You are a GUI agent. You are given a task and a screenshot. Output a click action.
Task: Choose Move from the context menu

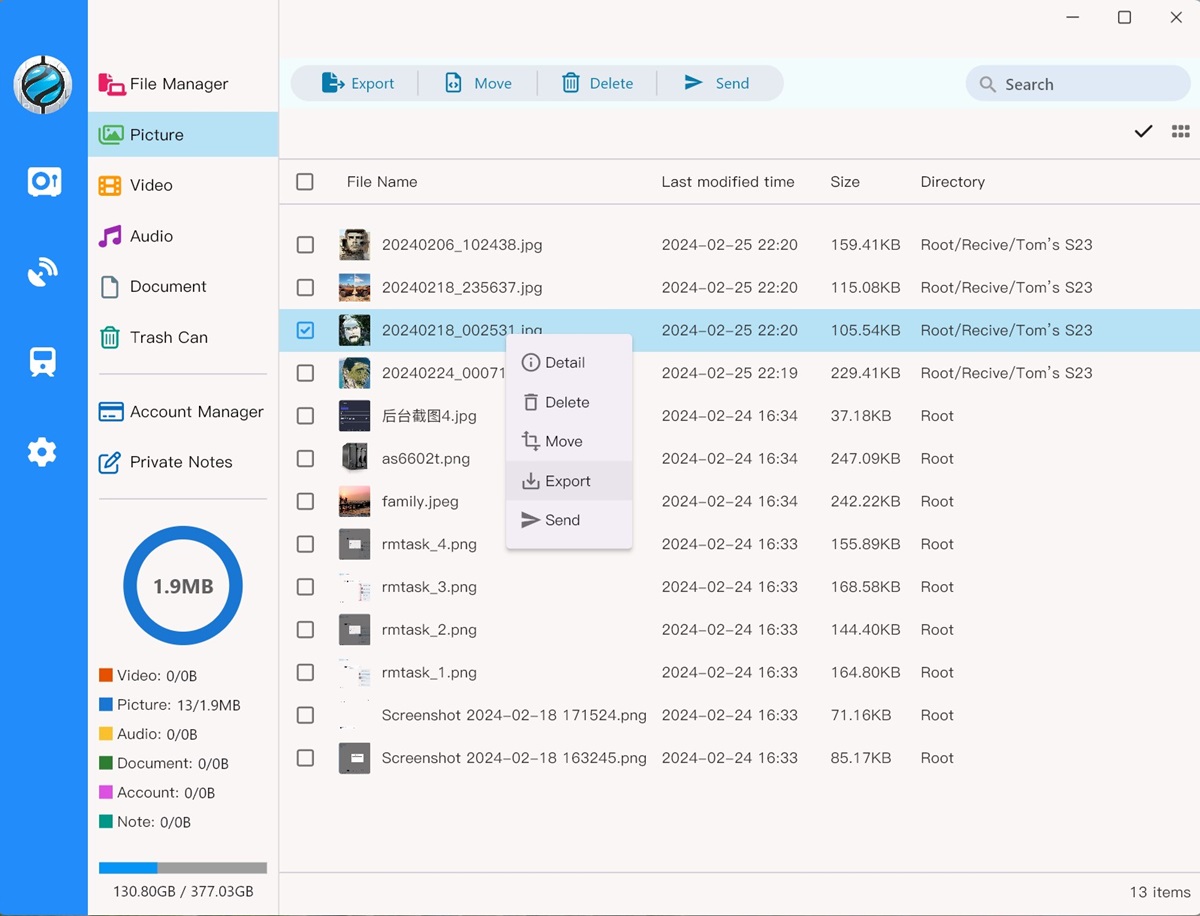(569, 441)
